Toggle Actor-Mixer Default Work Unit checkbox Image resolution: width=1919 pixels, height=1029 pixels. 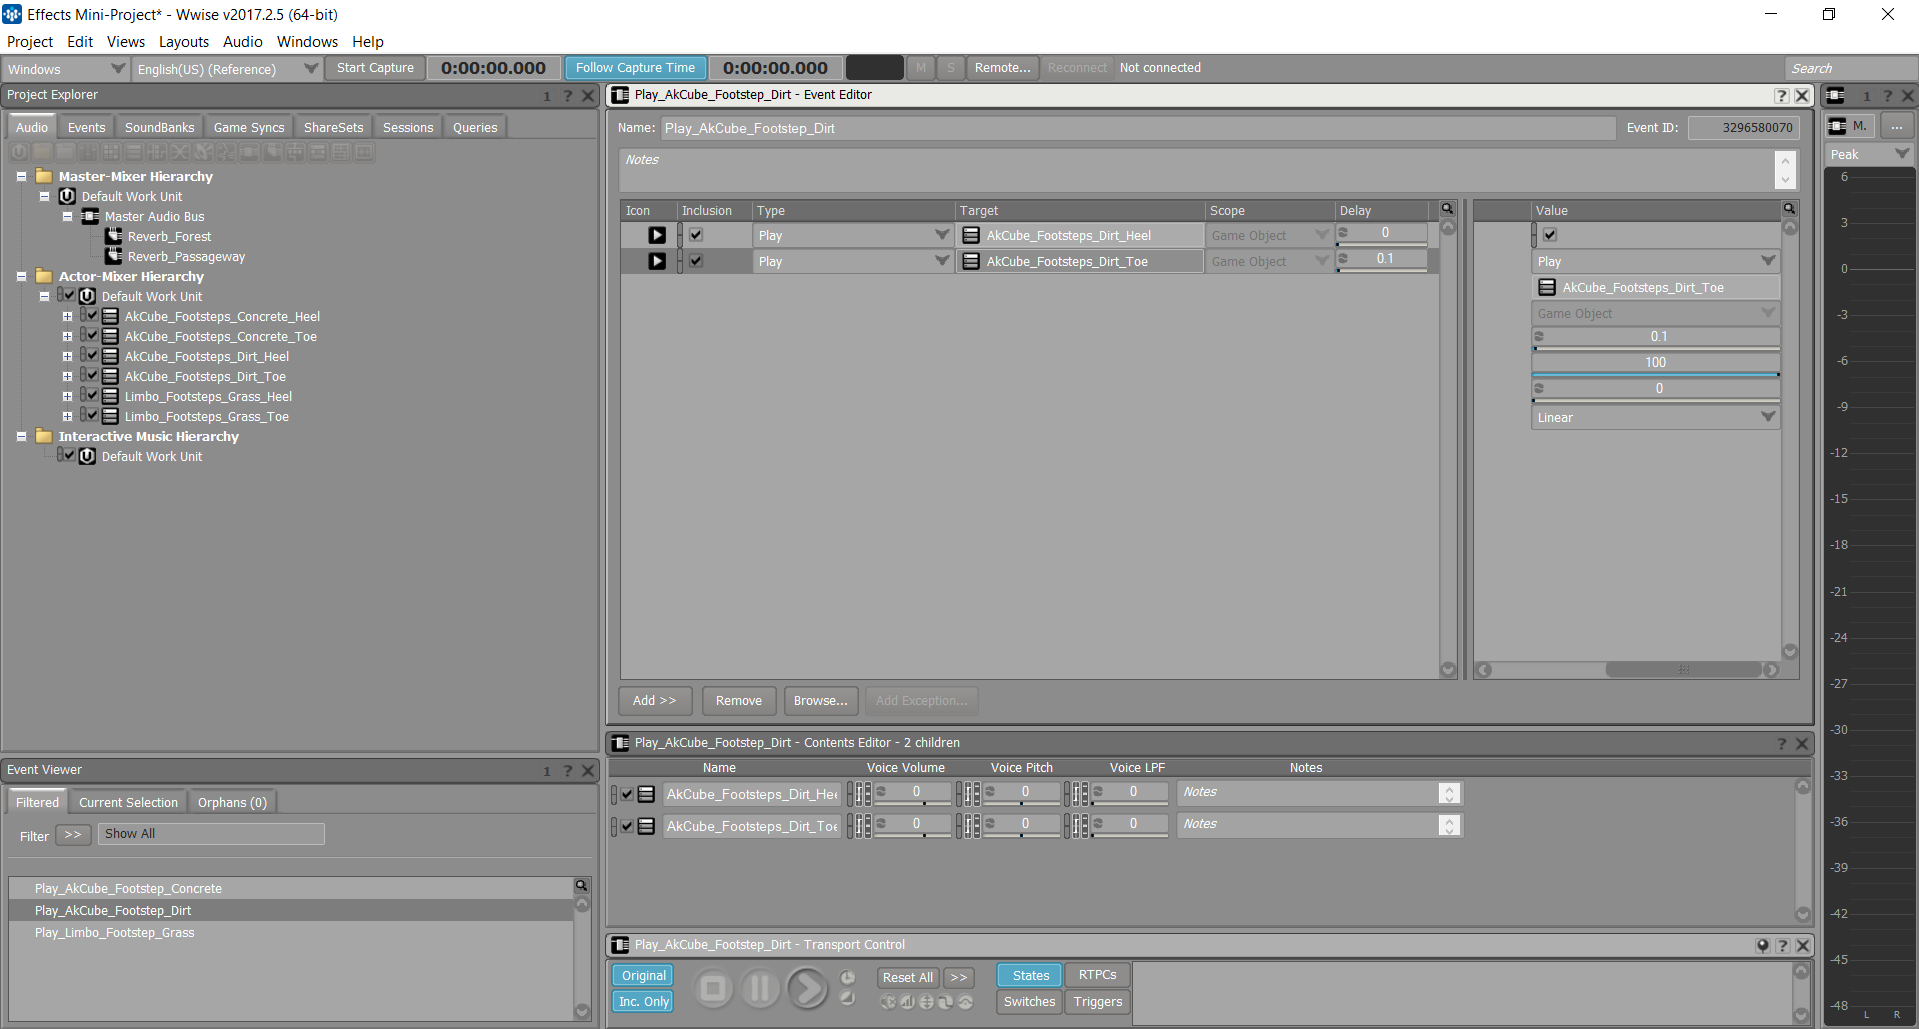[x=69, y=296]
